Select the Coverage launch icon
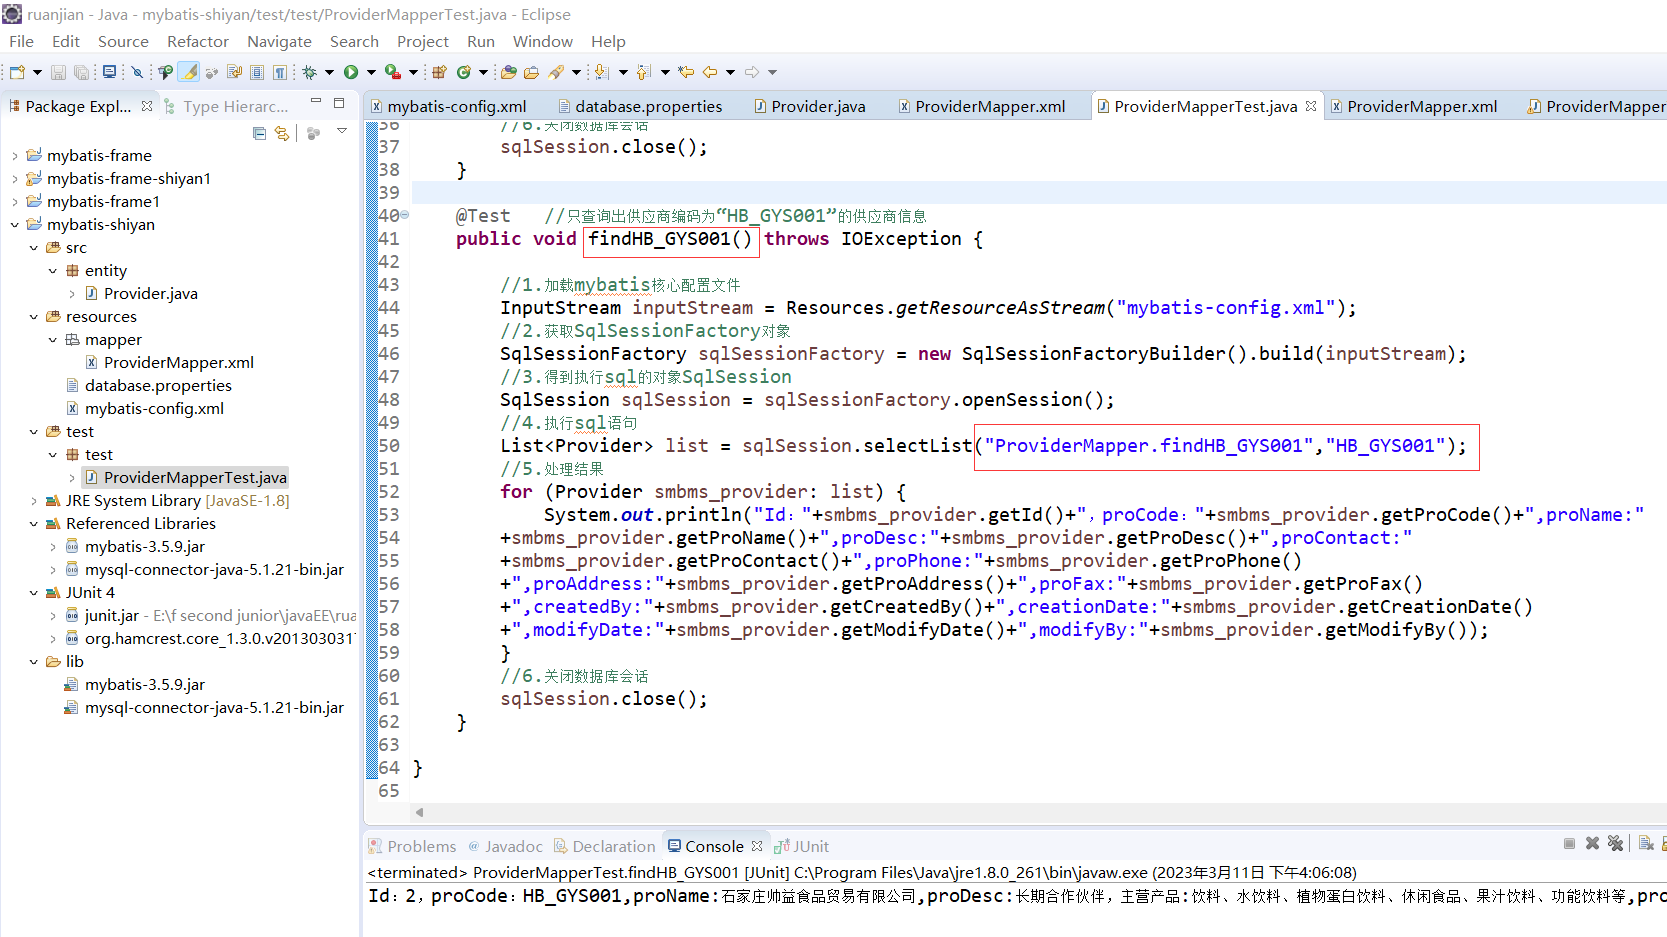The height and width of the screenshot is (937, 1667). click(x=390, y=72)
